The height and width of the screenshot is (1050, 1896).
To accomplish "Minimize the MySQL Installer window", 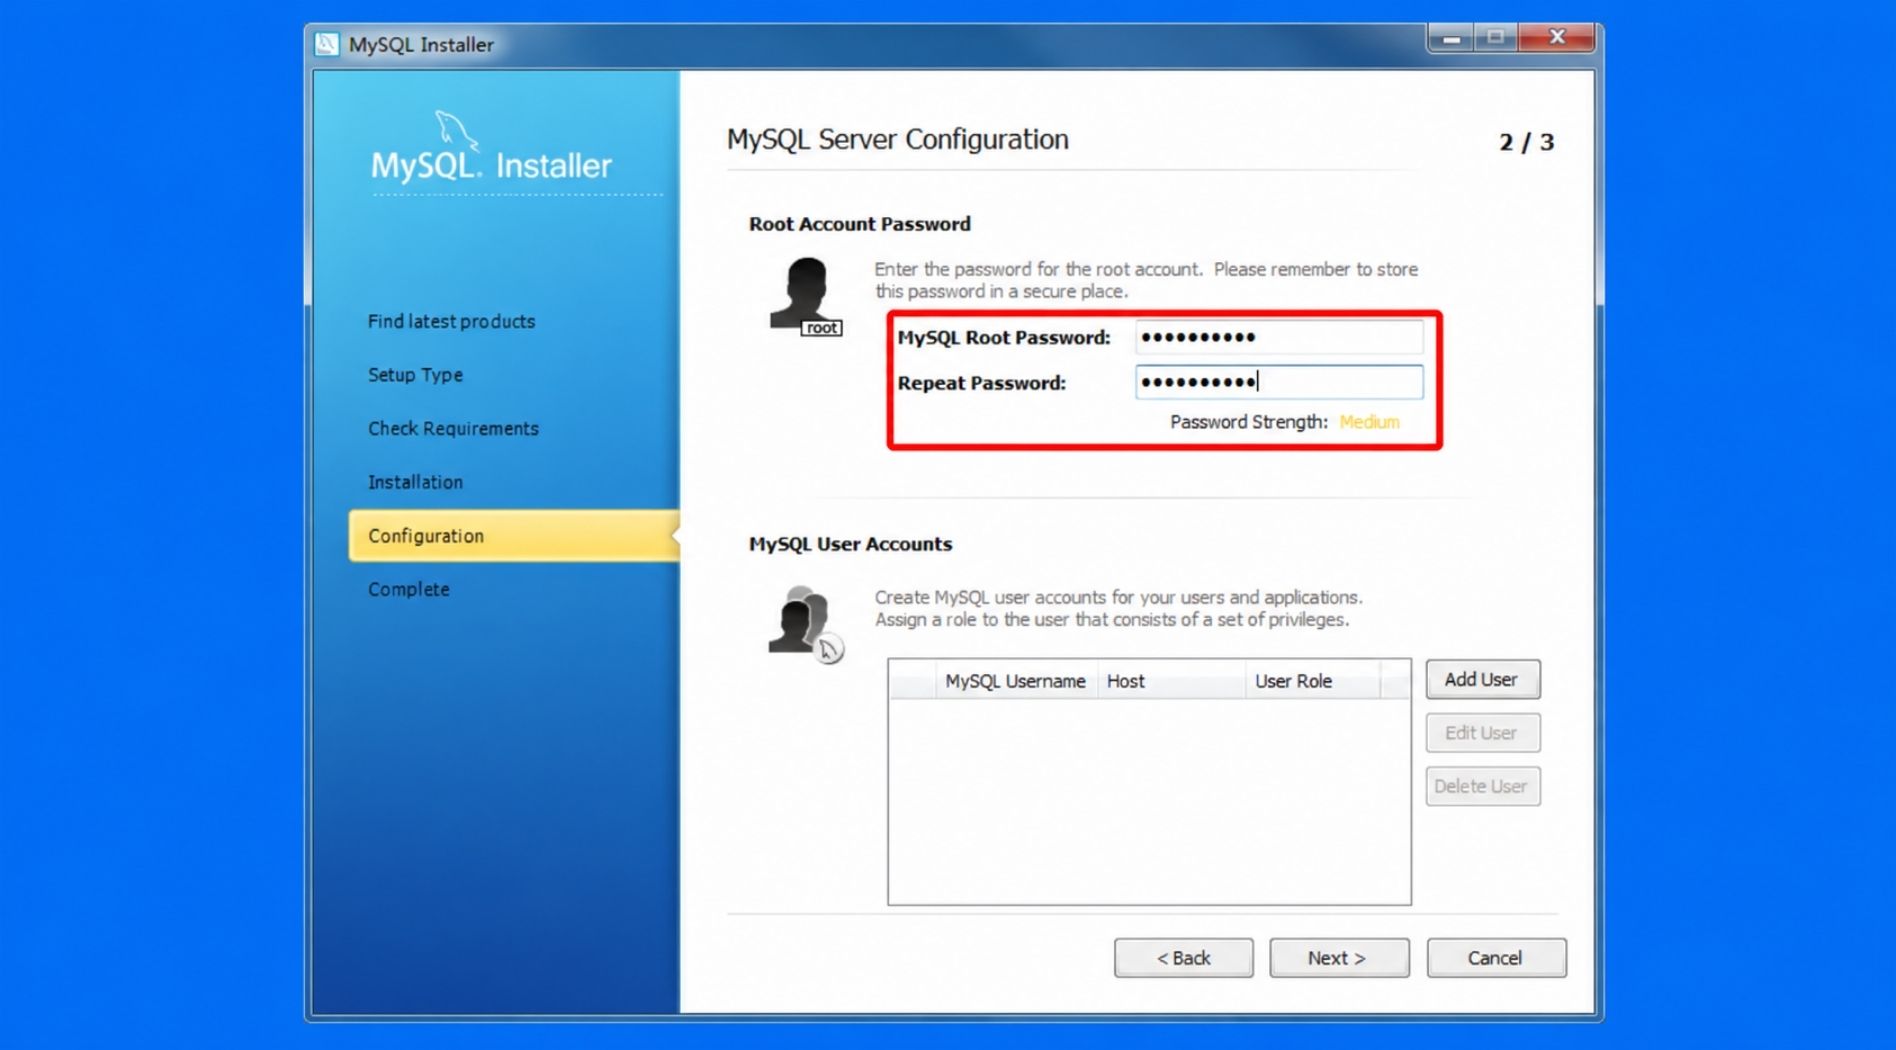I will (1451, 38).
